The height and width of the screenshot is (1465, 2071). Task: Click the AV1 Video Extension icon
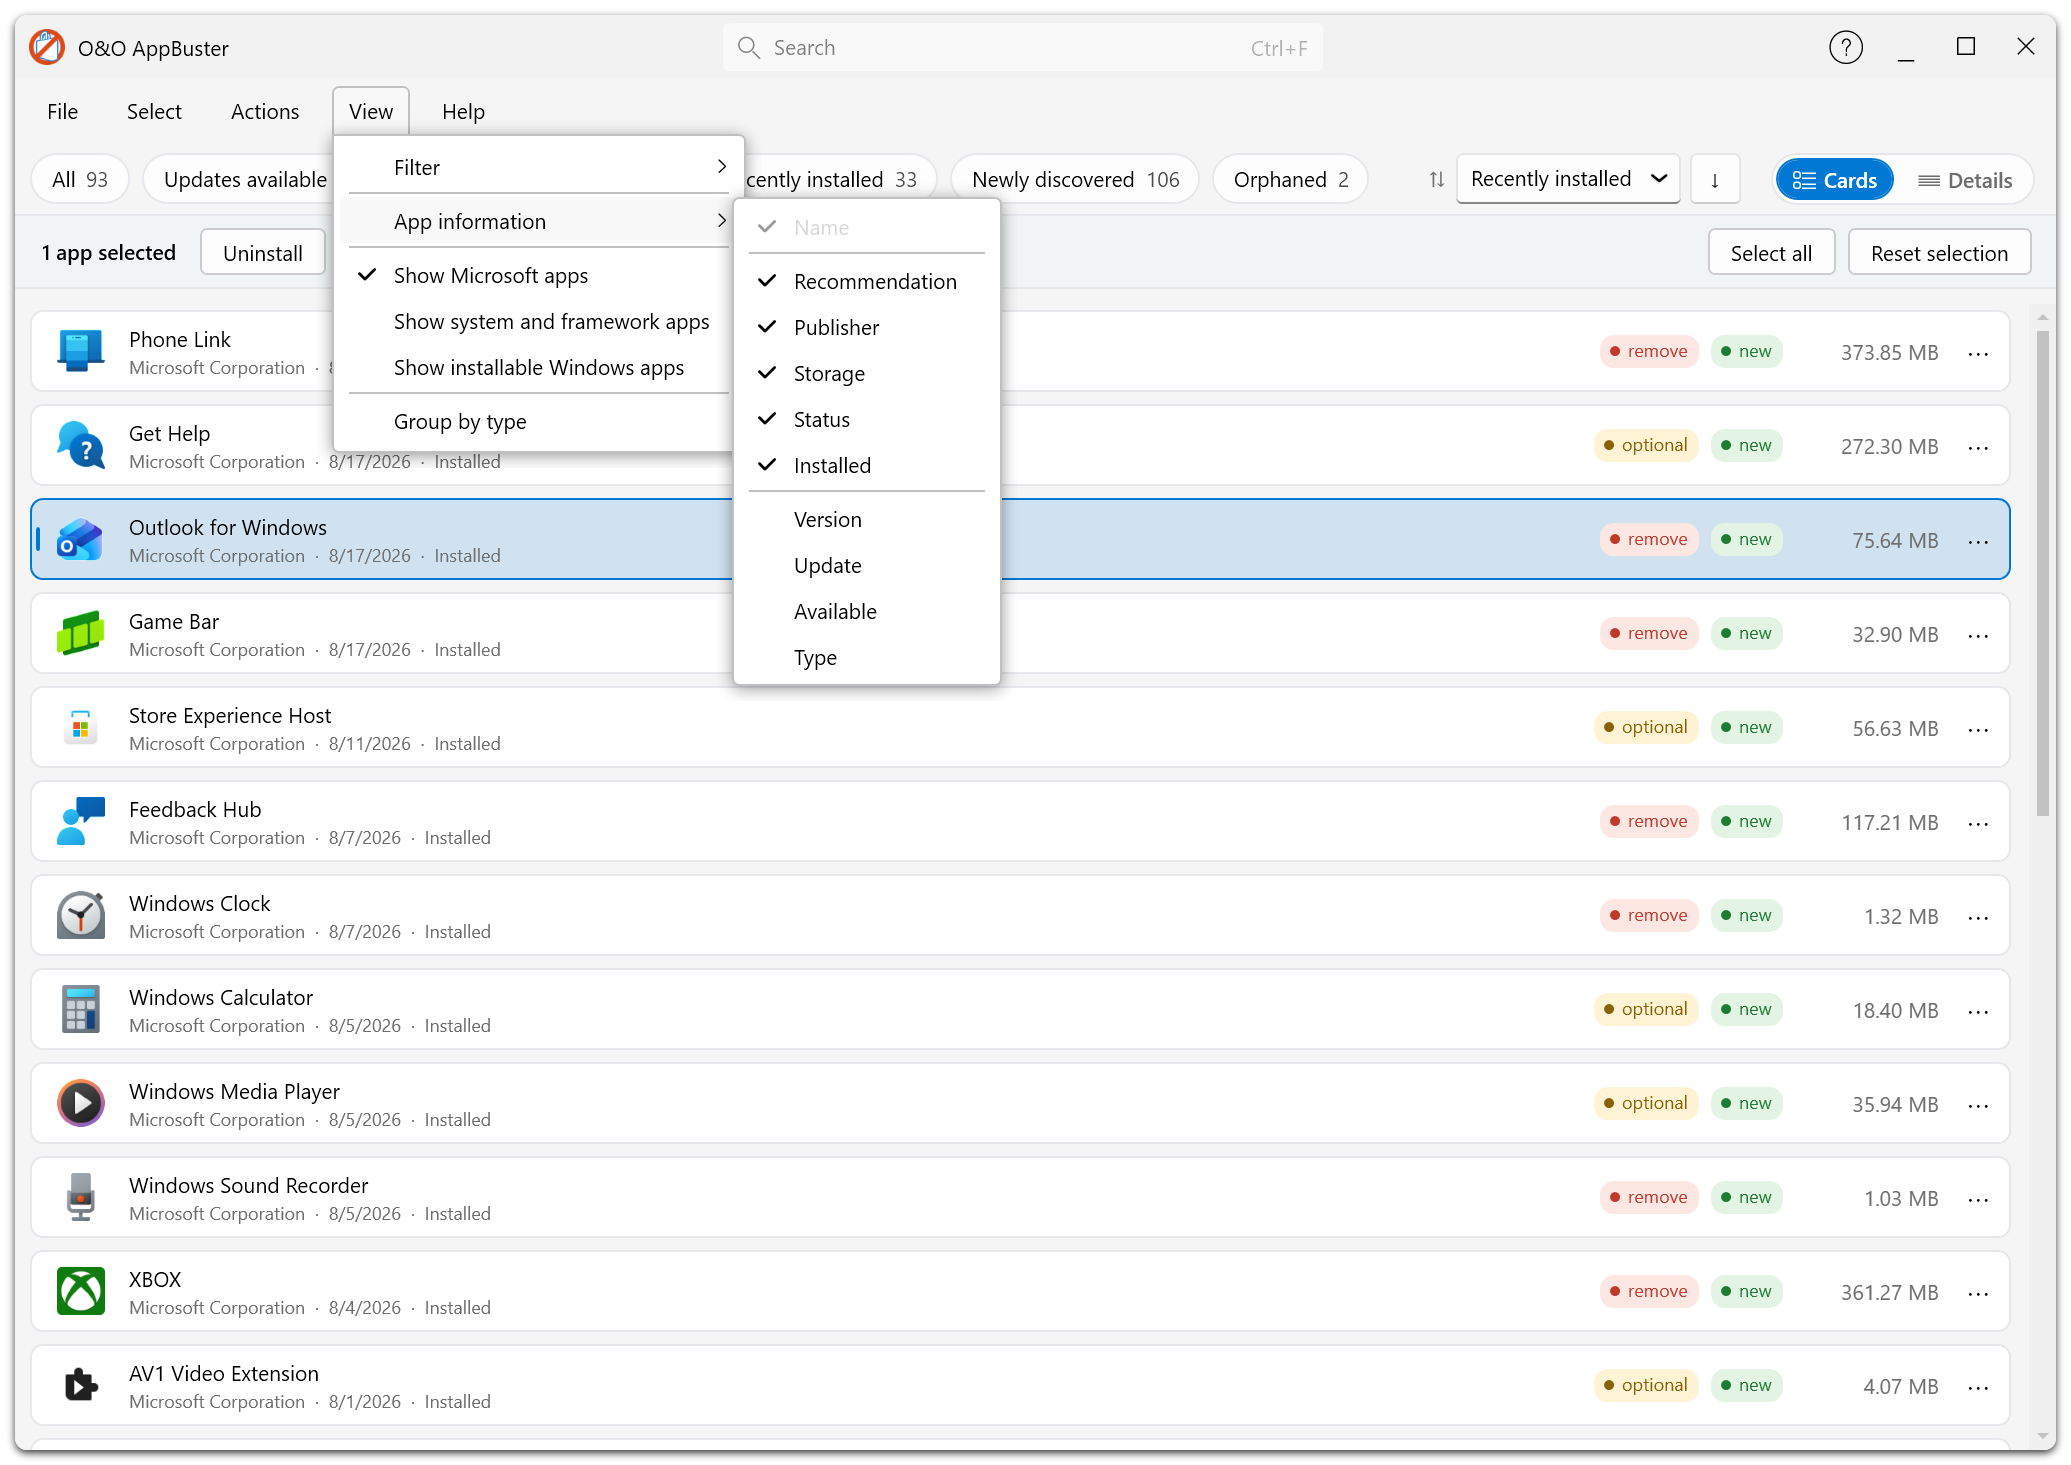[x=80, y=1385]
